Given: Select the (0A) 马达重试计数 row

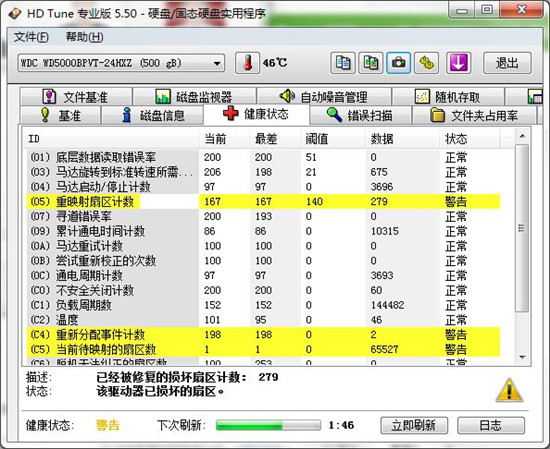Looking at the screenshot, I should click(x=263, y=246).
